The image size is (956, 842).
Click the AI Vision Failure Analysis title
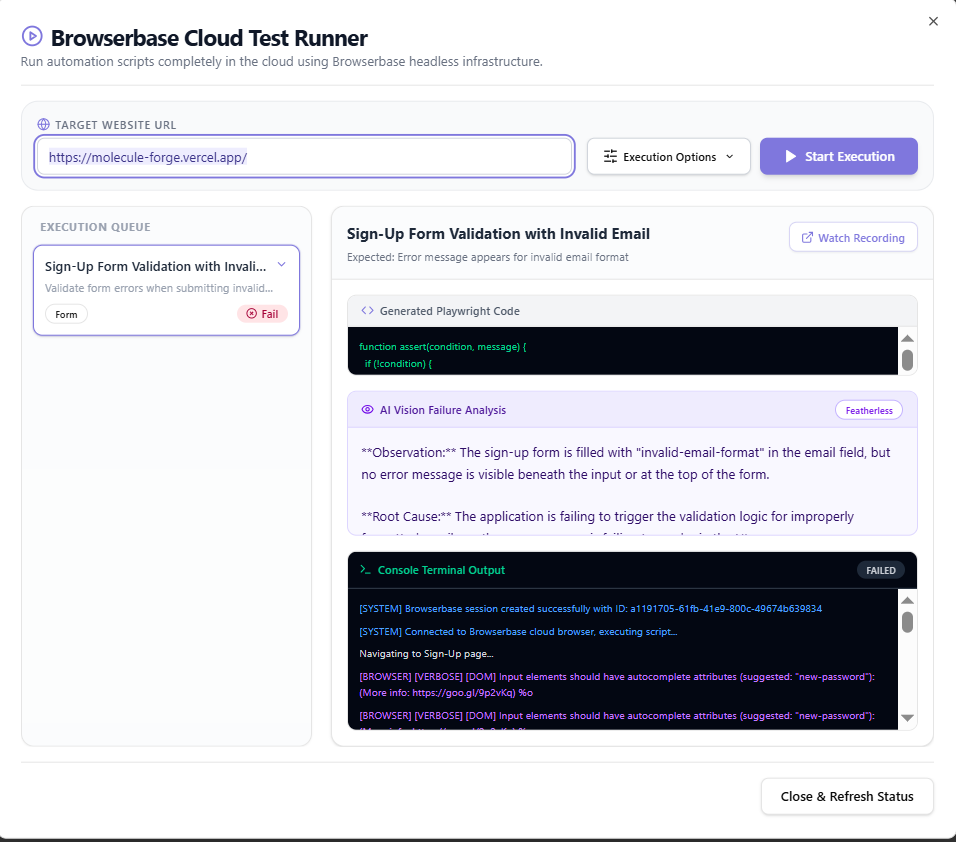point(443,410)
